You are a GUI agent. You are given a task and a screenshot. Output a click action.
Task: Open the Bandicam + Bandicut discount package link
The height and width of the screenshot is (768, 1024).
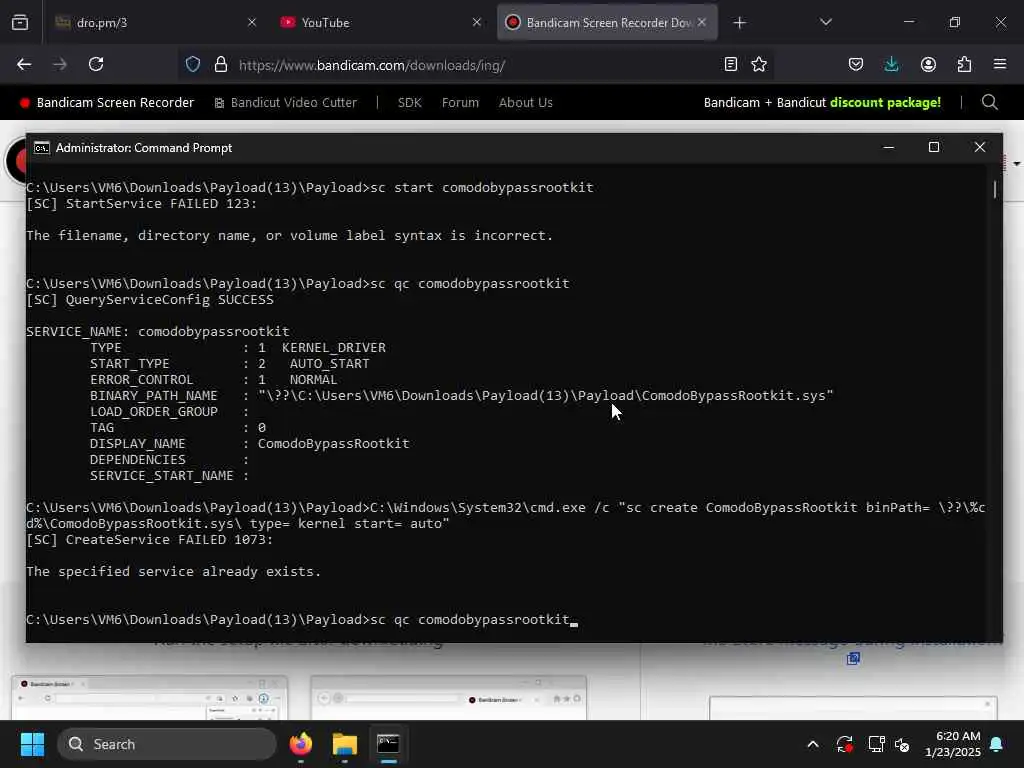click(x=822, y=103)
